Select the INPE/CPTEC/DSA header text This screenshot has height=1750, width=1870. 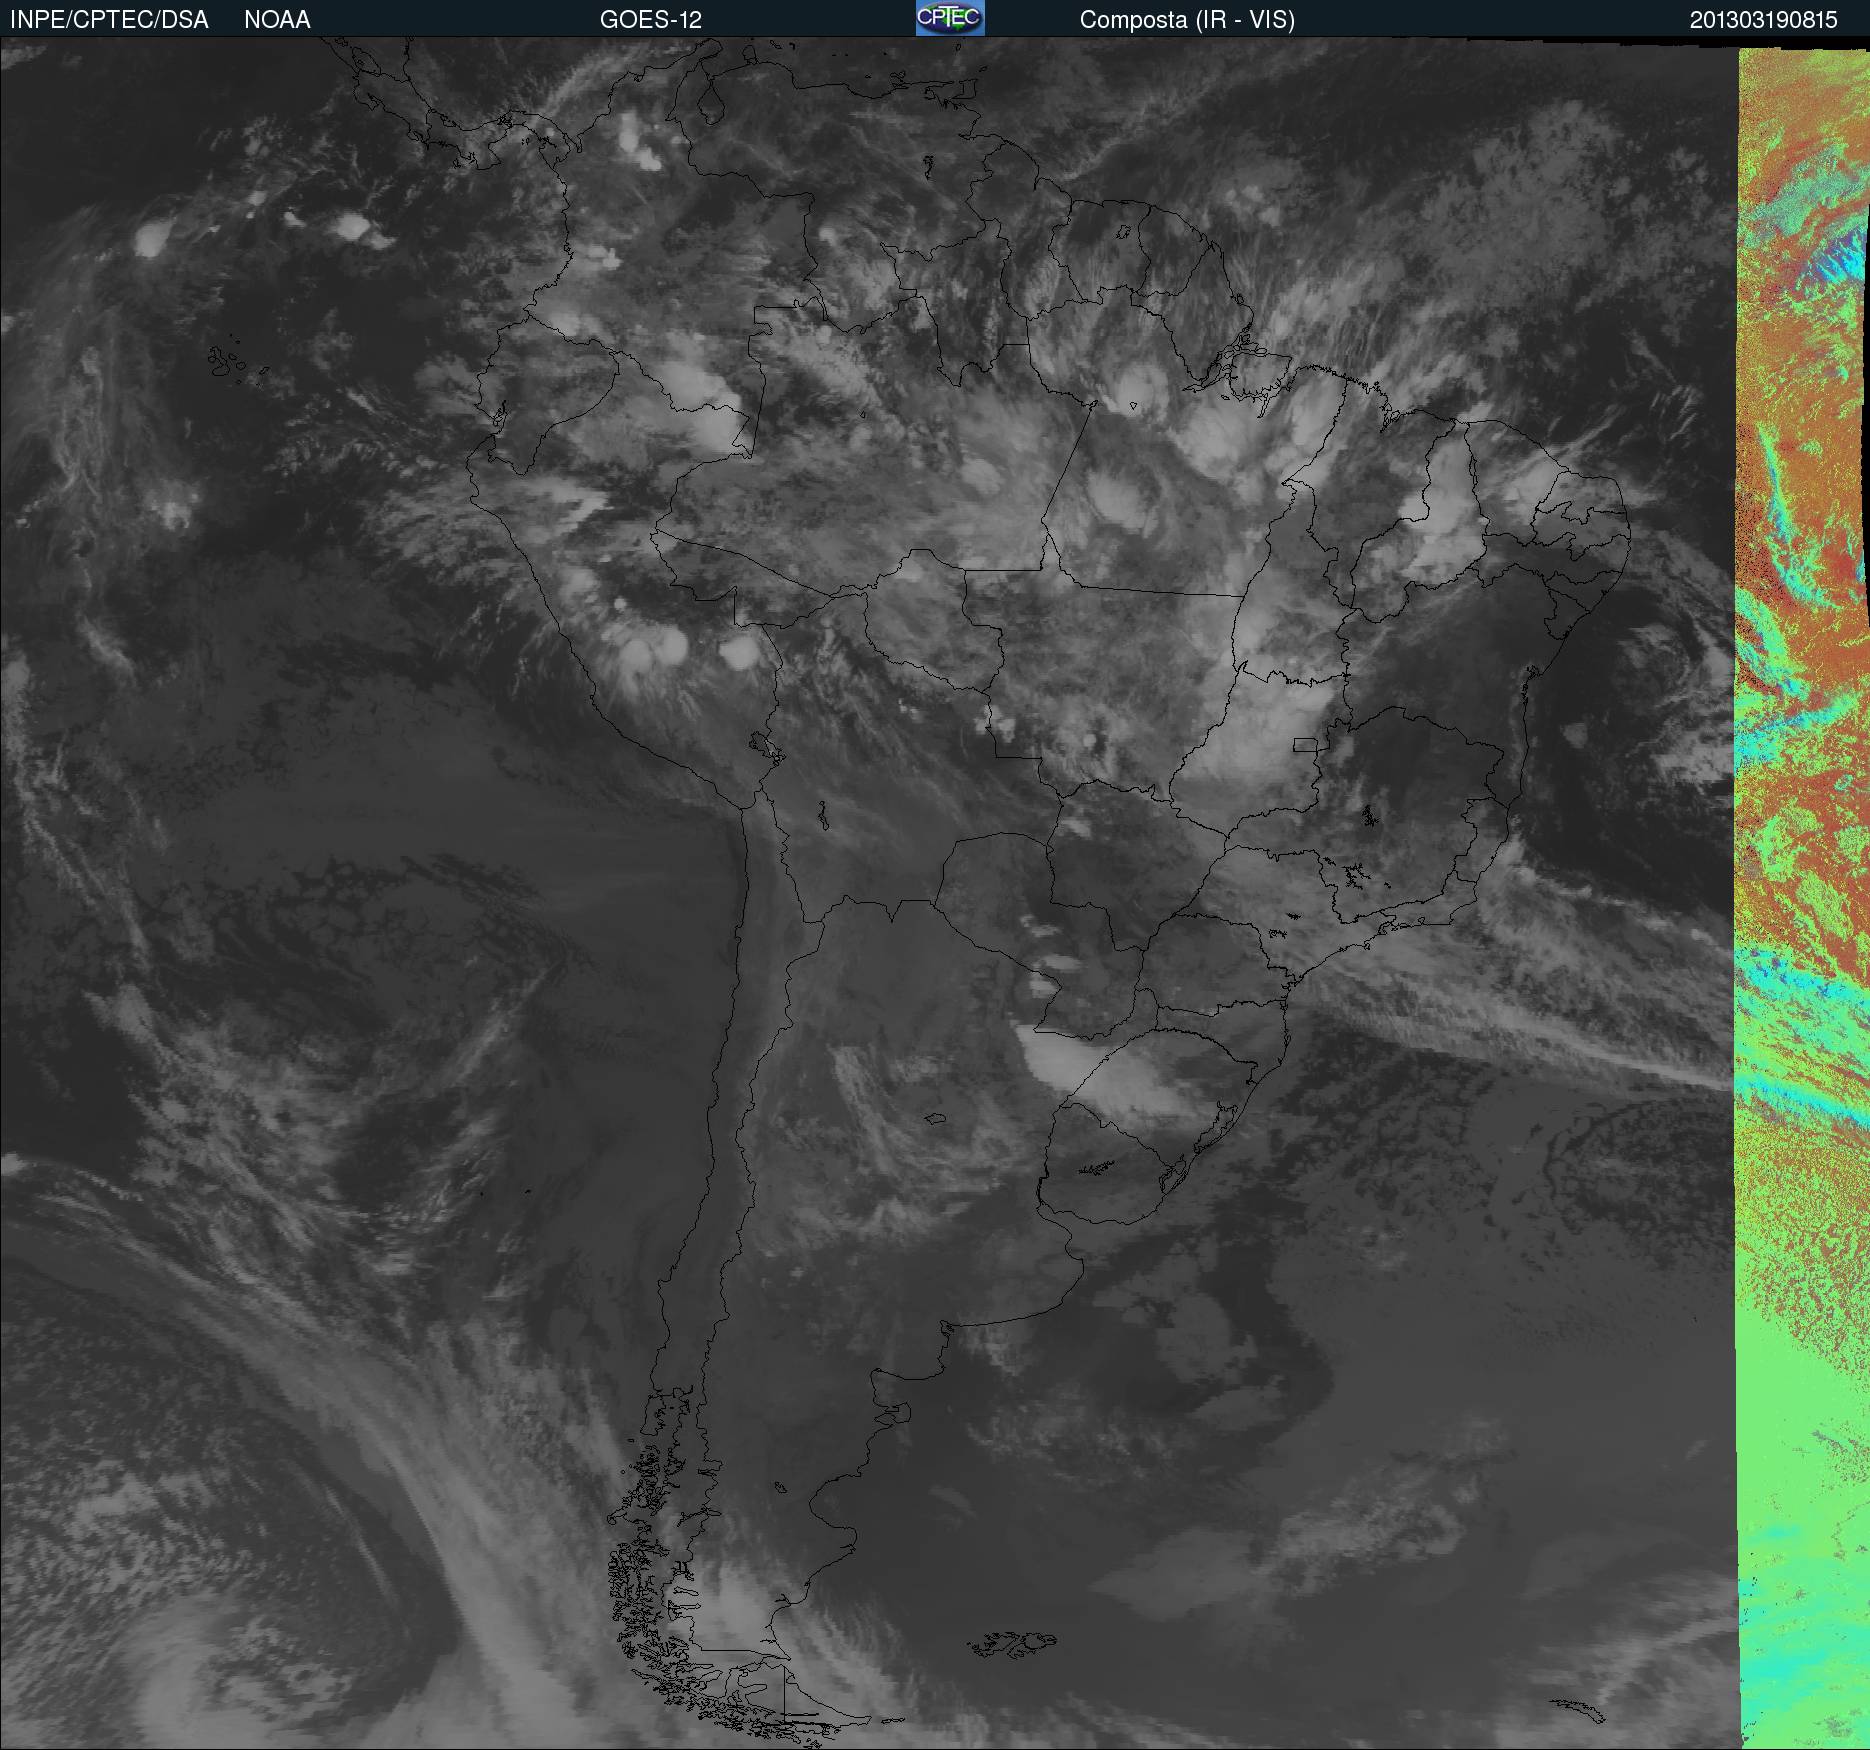tap(109, 20)
